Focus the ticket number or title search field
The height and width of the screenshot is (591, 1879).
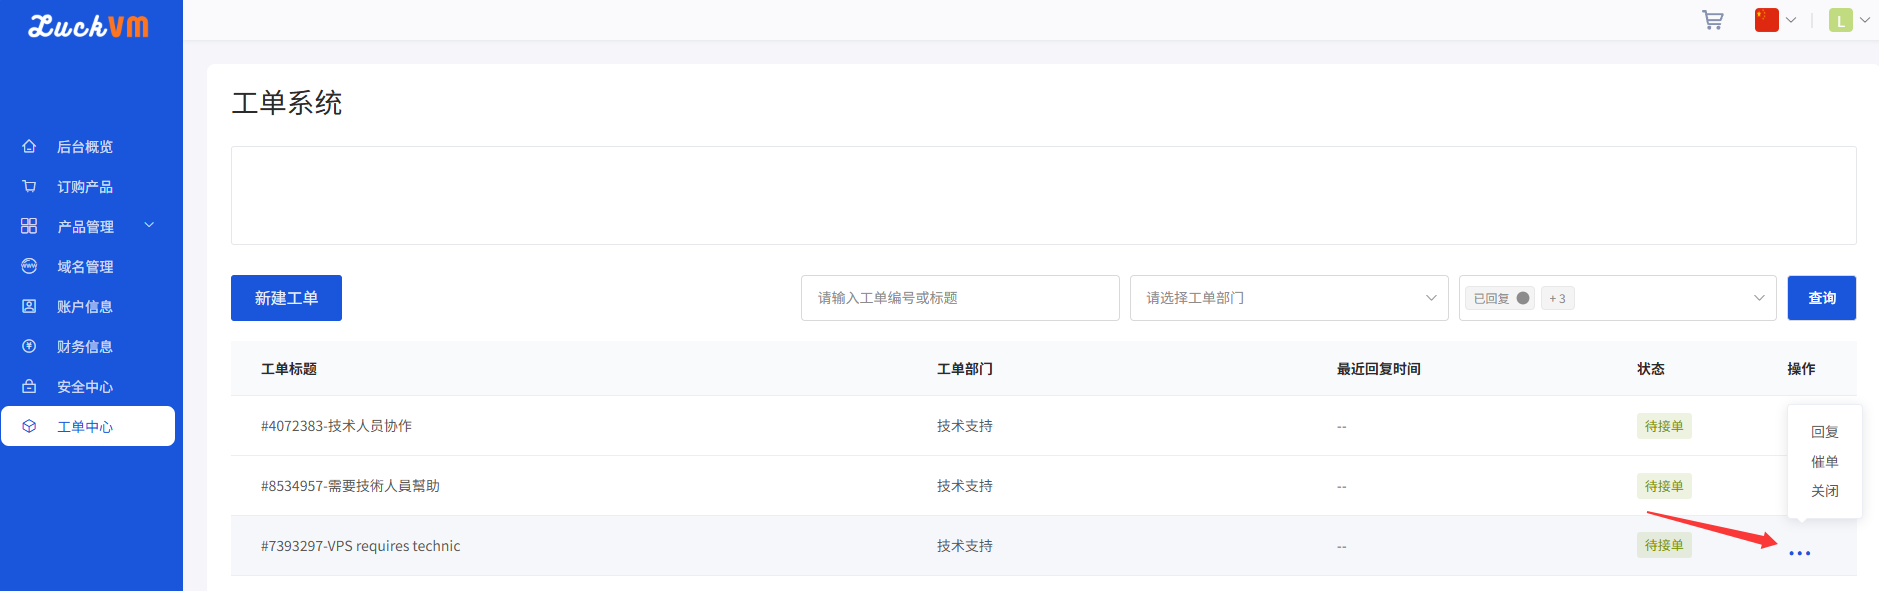pyautogui.click(x=960, y=298)
